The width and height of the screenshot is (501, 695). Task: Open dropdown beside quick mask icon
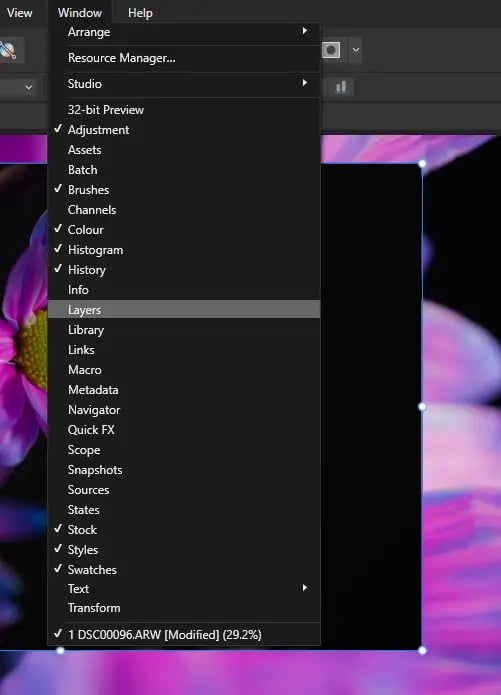(x=356, y=50)
